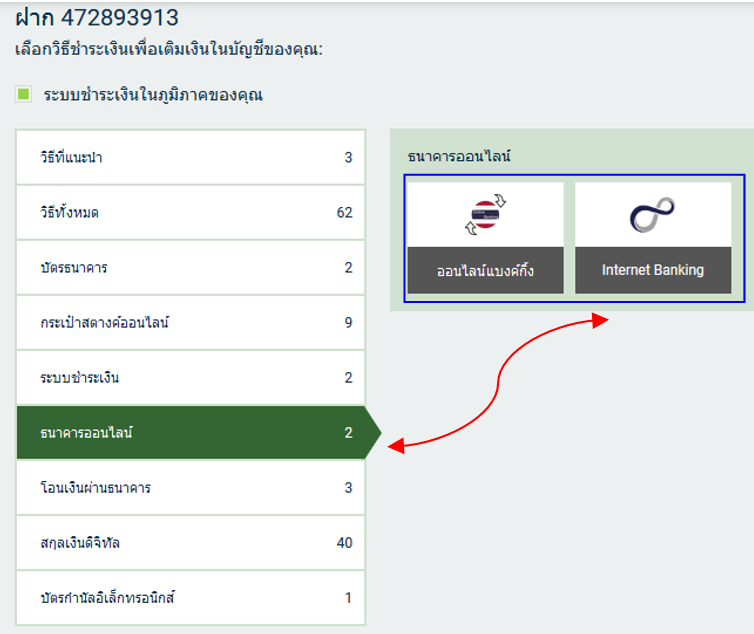Click the Thai flag online banking icon
The height and width of the screenshot is (634, 754).
(486, 214)
